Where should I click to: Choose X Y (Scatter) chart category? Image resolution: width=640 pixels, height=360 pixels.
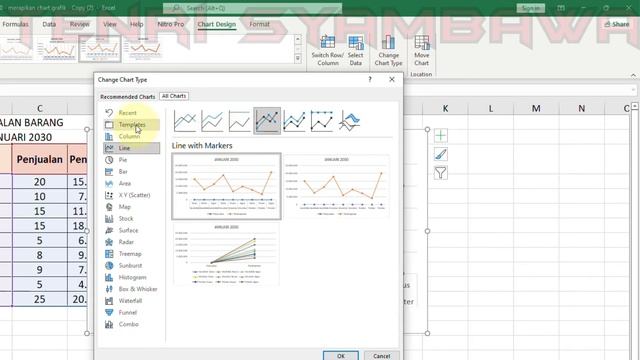tap(131, 195)
